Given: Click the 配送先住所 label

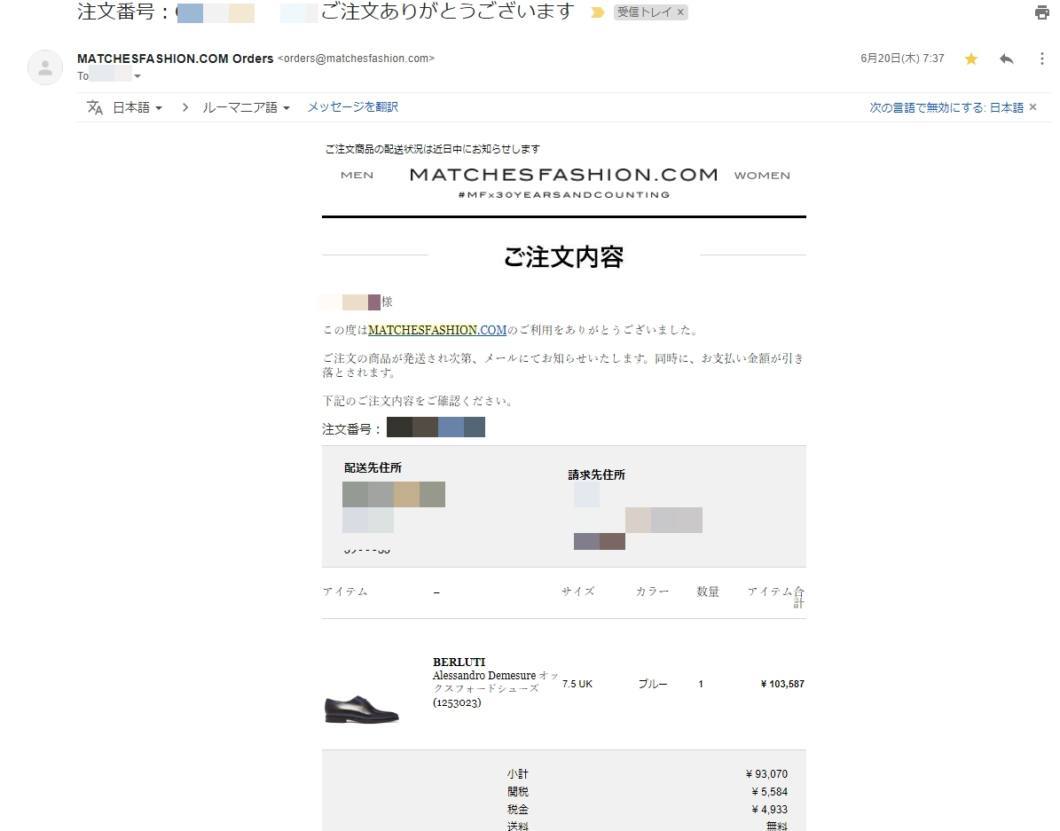Looking at the screenshot, I should pos(372,468).
